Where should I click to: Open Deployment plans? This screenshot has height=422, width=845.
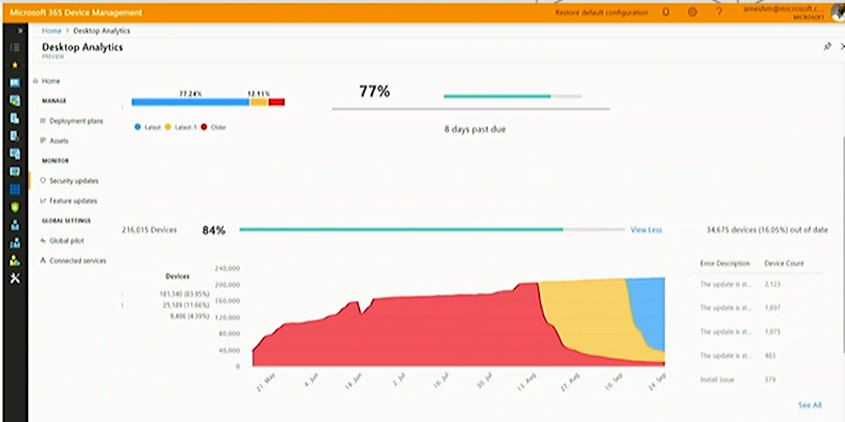point(76,121)
